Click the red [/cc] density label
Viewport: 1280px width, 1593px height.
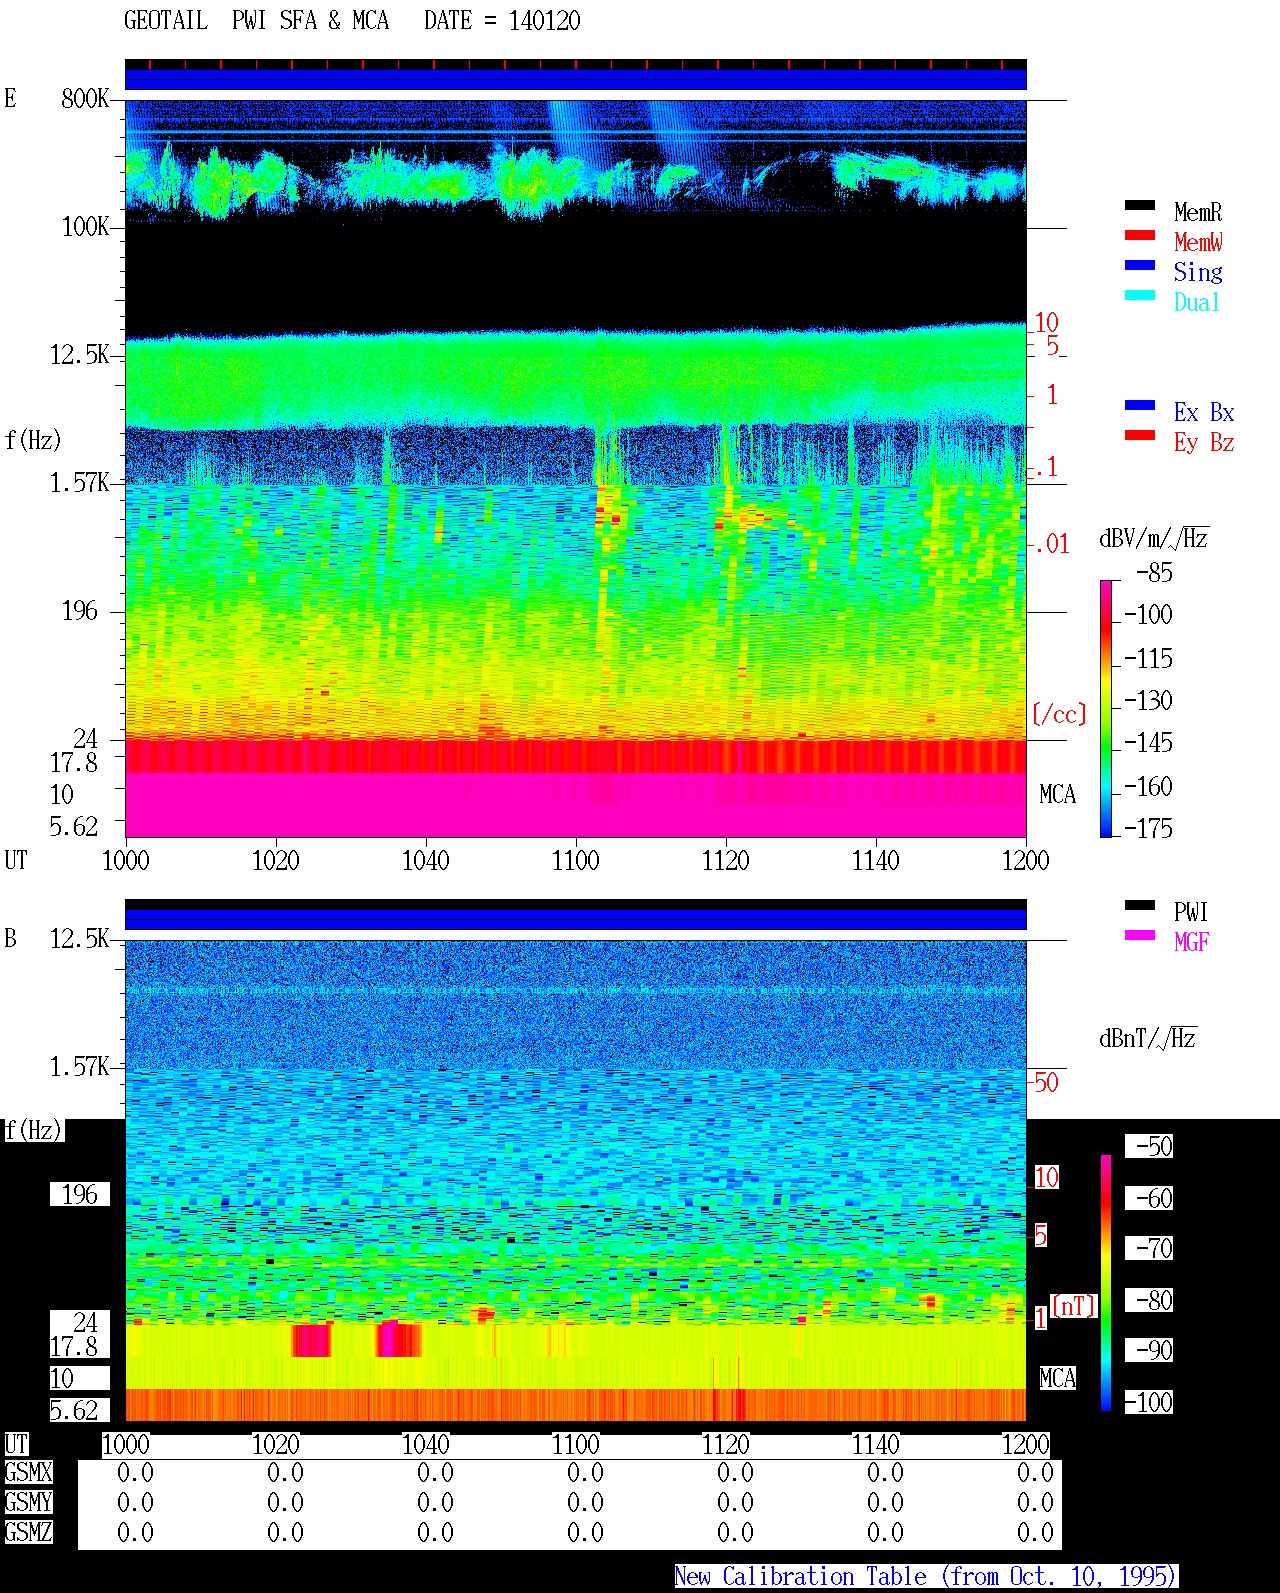point(1059,715)
